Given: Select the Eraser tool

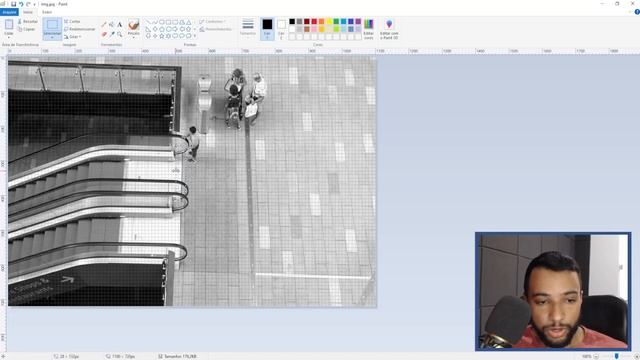Looking at the screenshot, I should point(104,34).
